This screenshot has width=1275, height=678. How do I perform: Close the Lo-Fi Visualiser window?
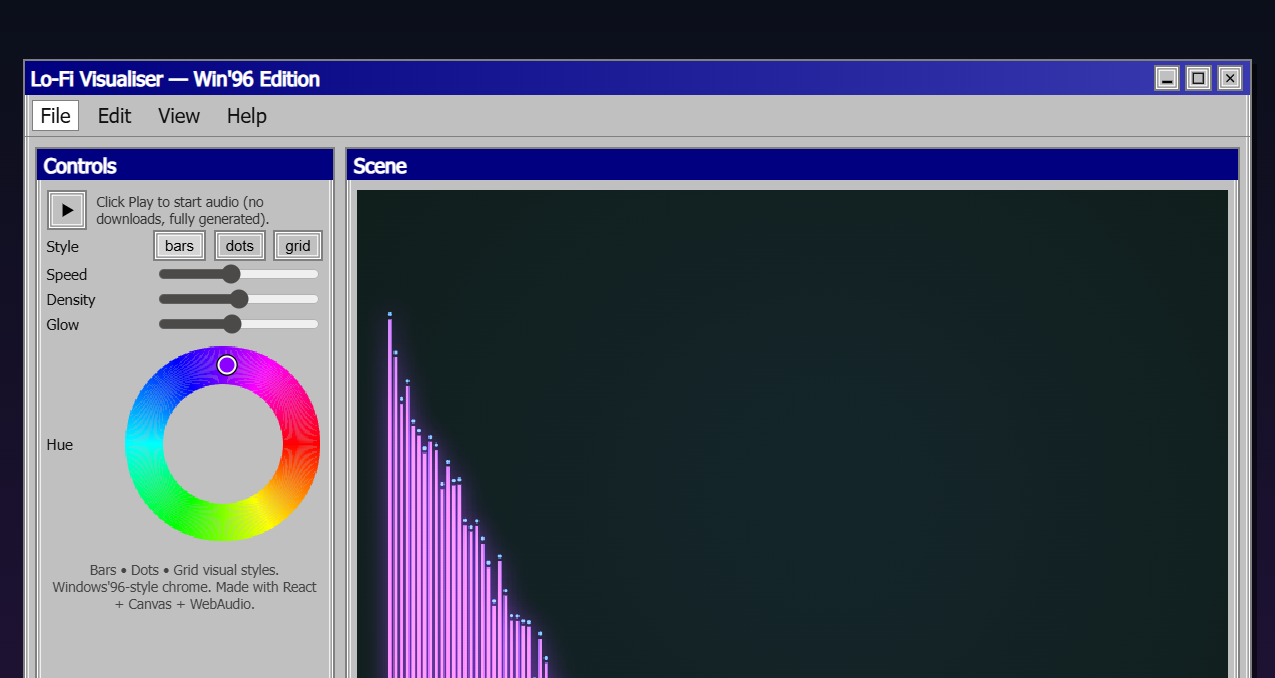pyautogui.click(x=1230, y=78)
